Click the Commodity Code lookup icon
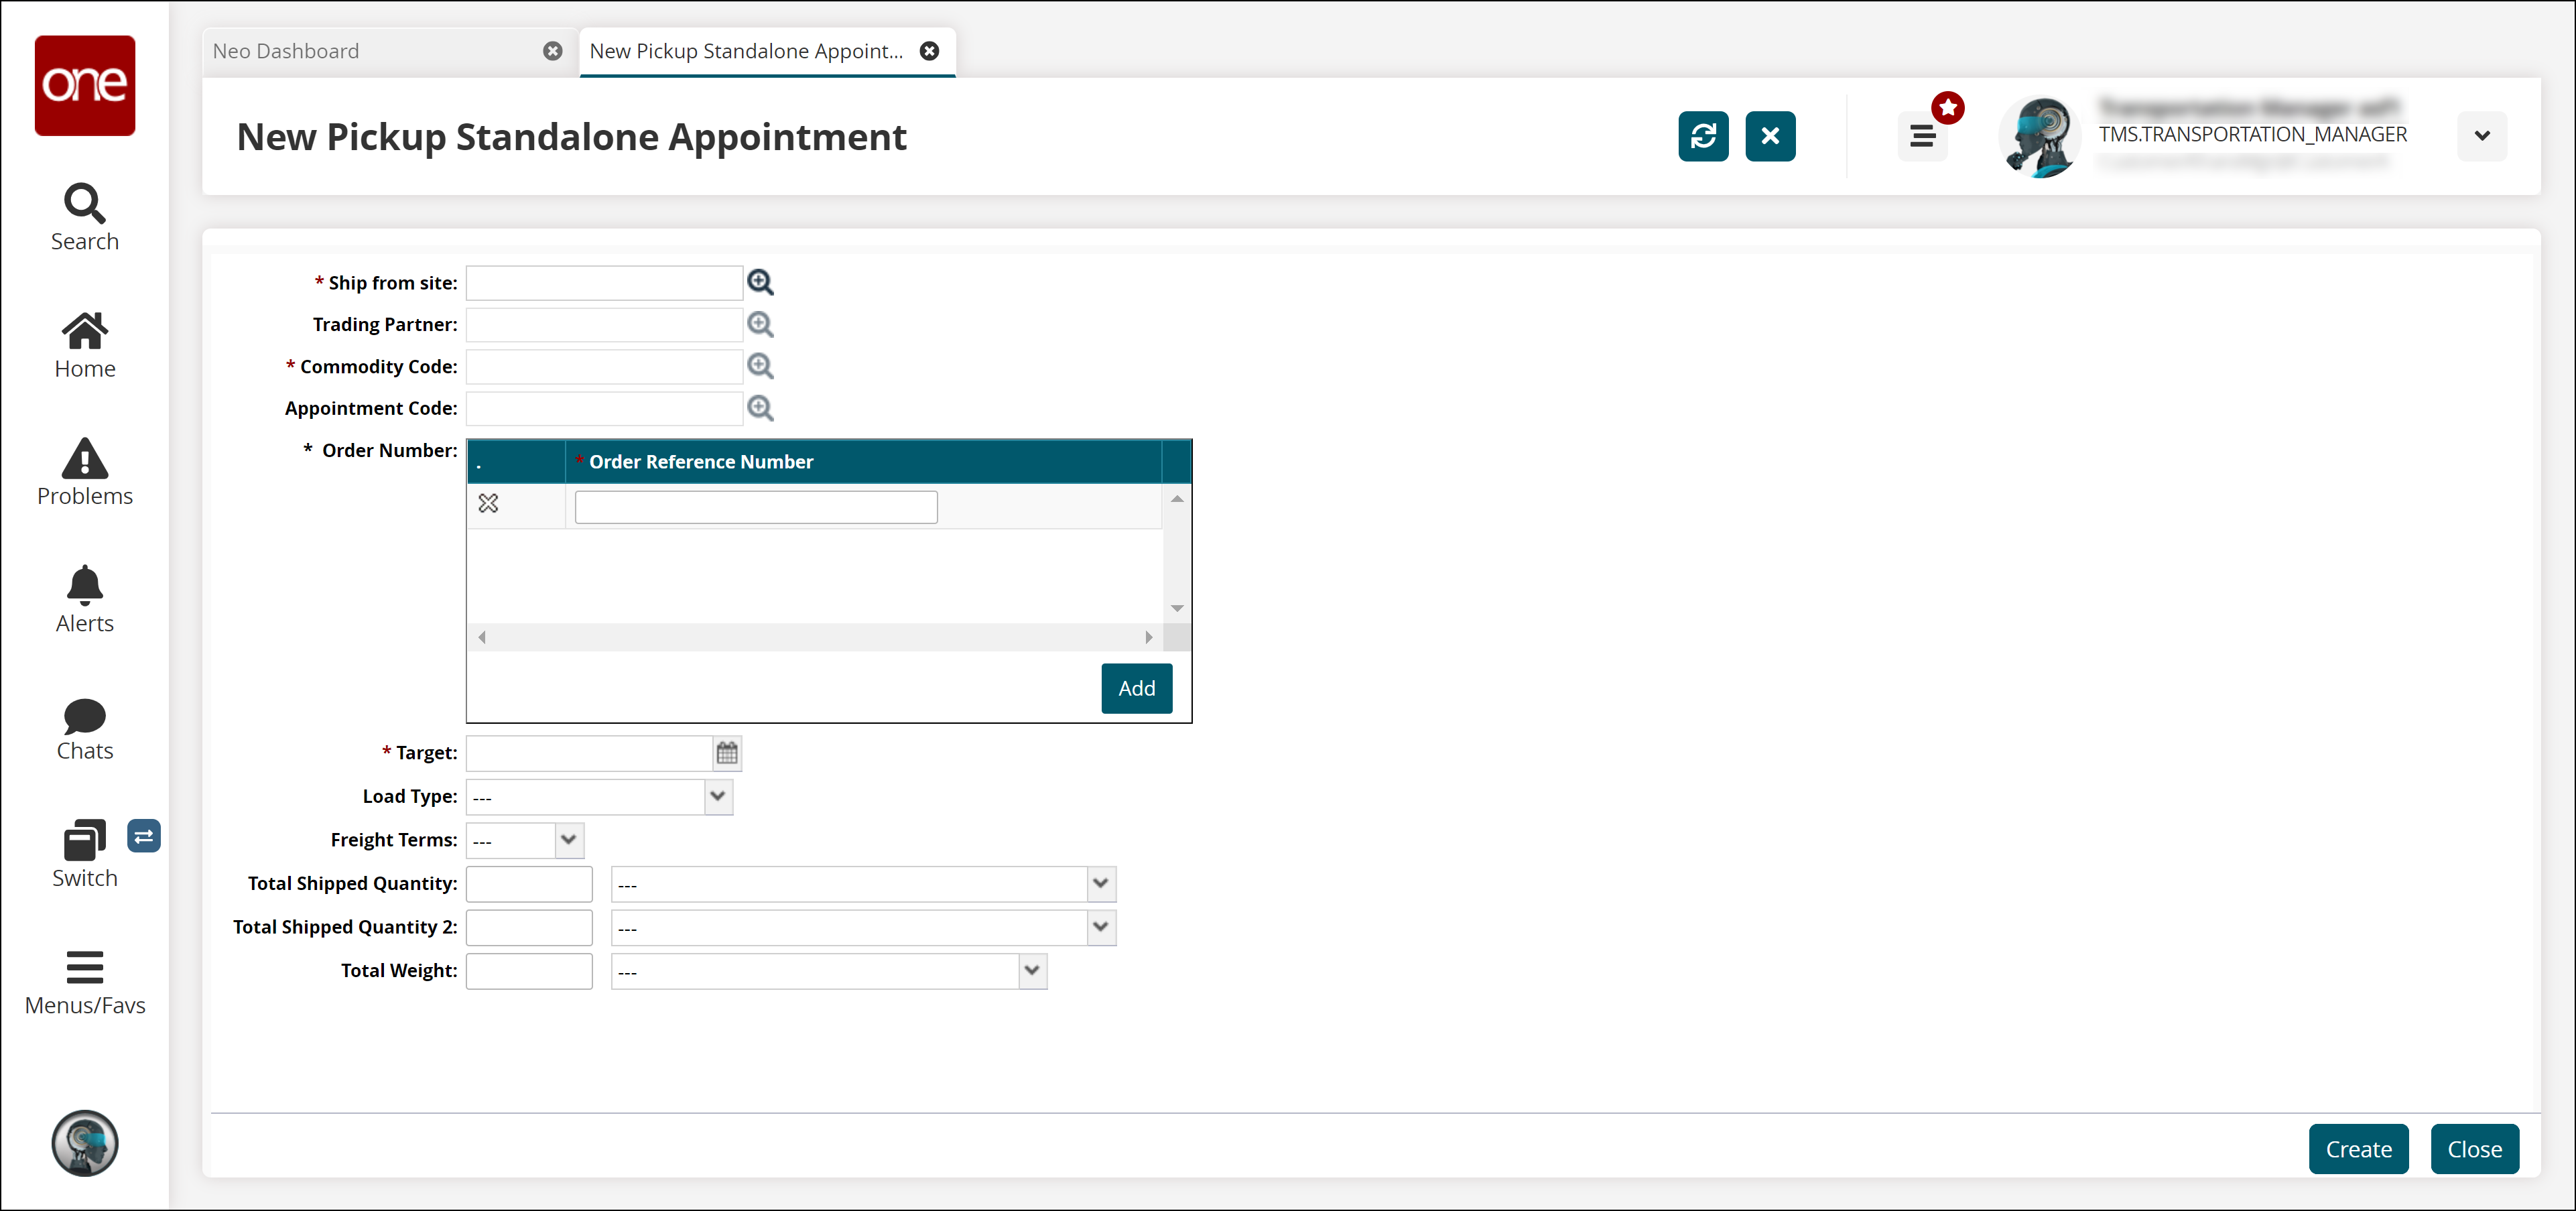Screen dimensions: 2576x1211 click(760, 366)
